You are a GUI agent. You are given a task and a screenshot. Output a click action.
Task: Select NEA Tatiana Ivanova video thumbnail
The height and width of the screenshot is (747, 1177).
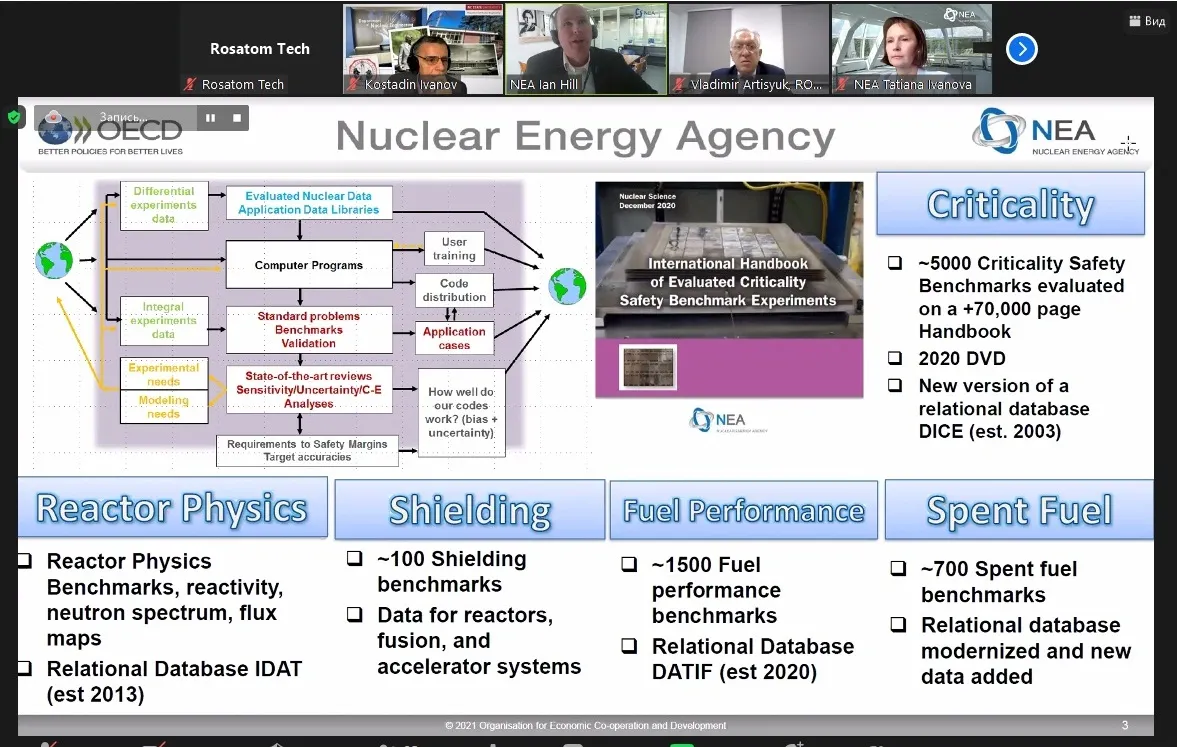point(912,50)
